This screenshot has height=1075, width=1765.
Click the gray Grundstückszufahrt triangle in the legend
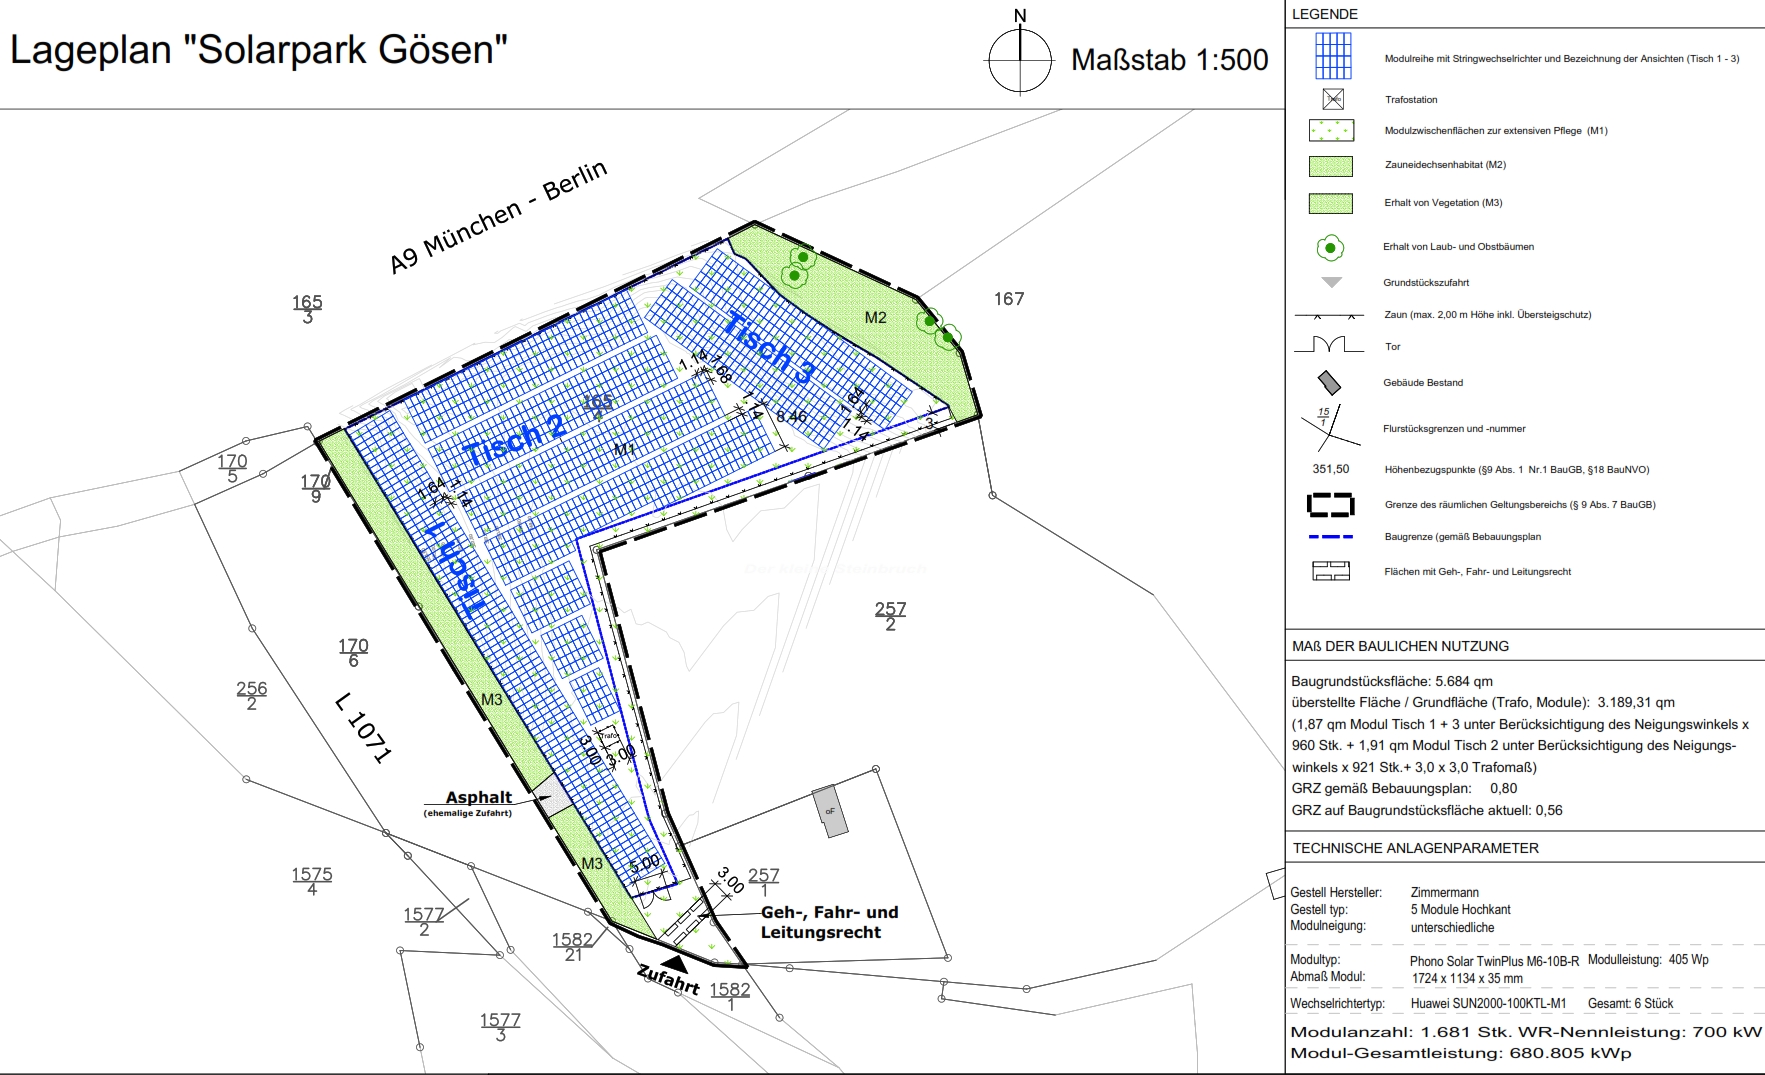pyautogui.click(x=1331, y=283)
